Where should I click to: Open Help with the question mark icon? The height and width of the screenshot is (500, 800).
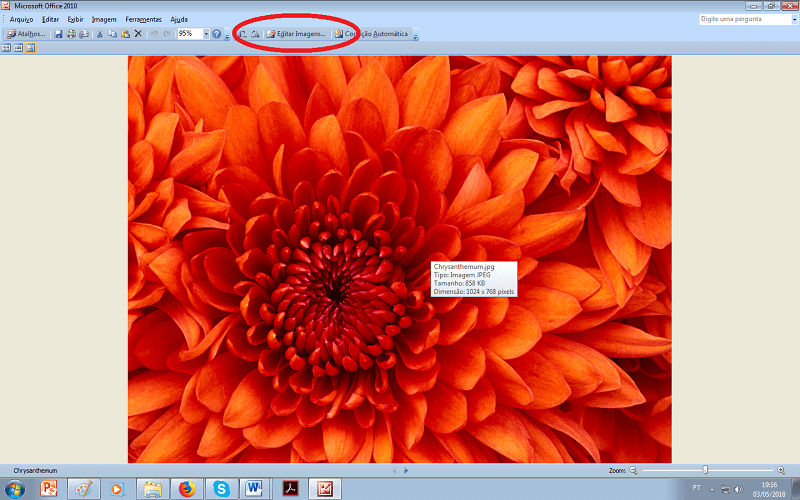point(216,34)
